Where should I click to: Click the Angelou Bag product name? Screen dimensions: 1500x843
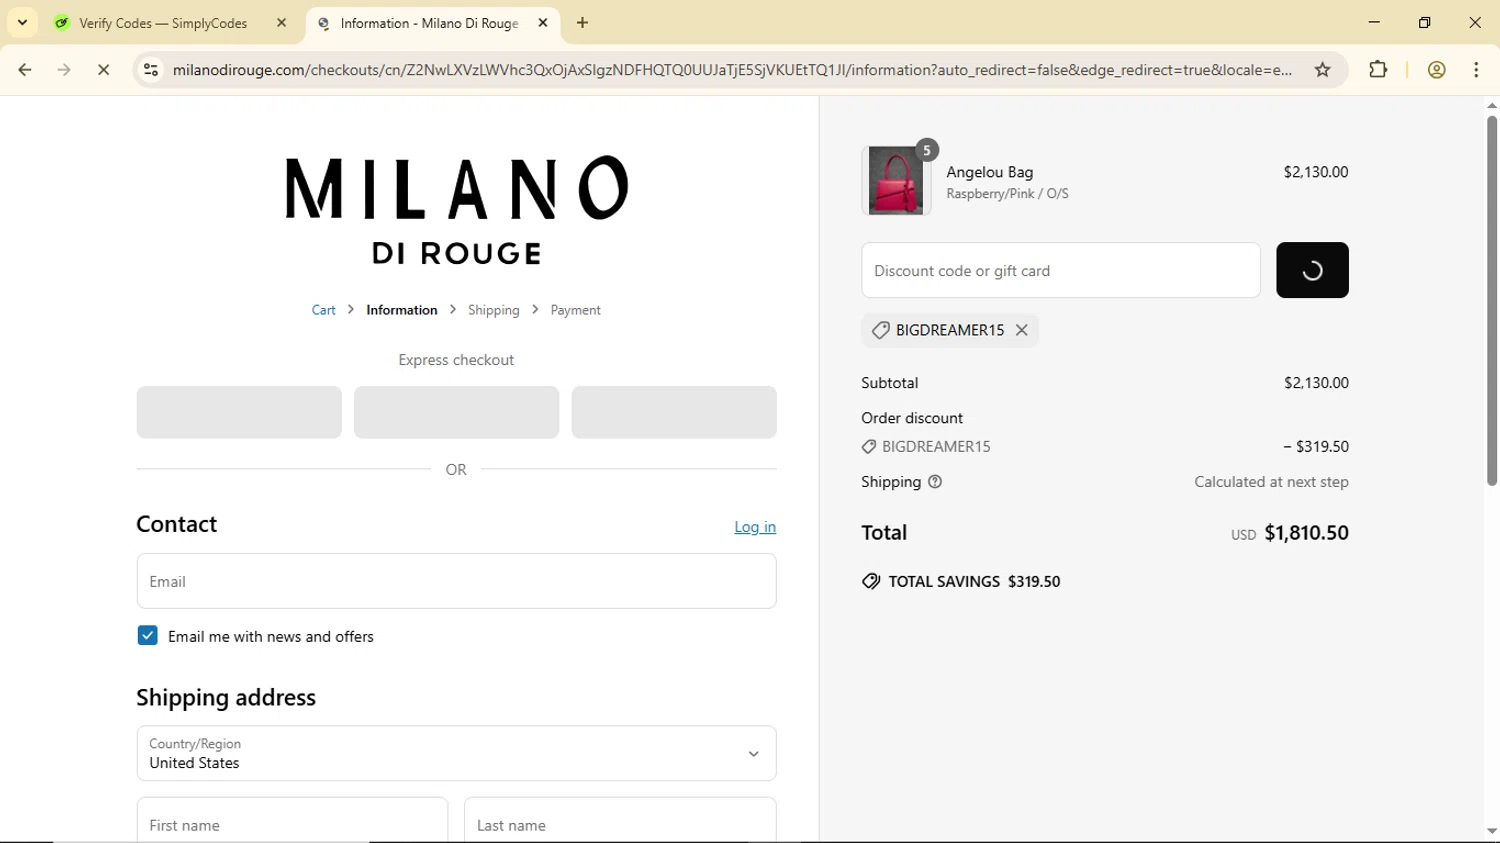click(990, 172)
